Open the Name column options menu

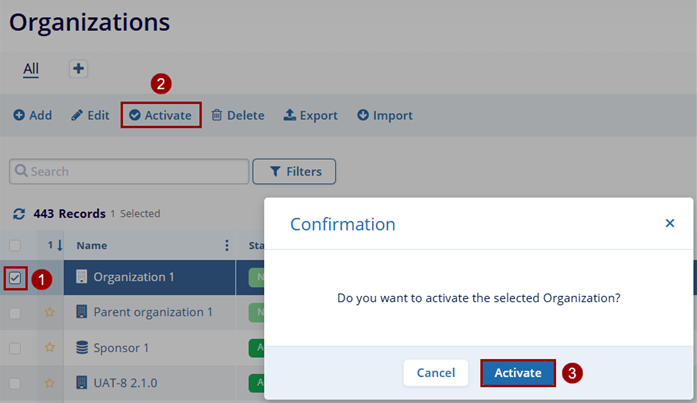pos(226,245)
